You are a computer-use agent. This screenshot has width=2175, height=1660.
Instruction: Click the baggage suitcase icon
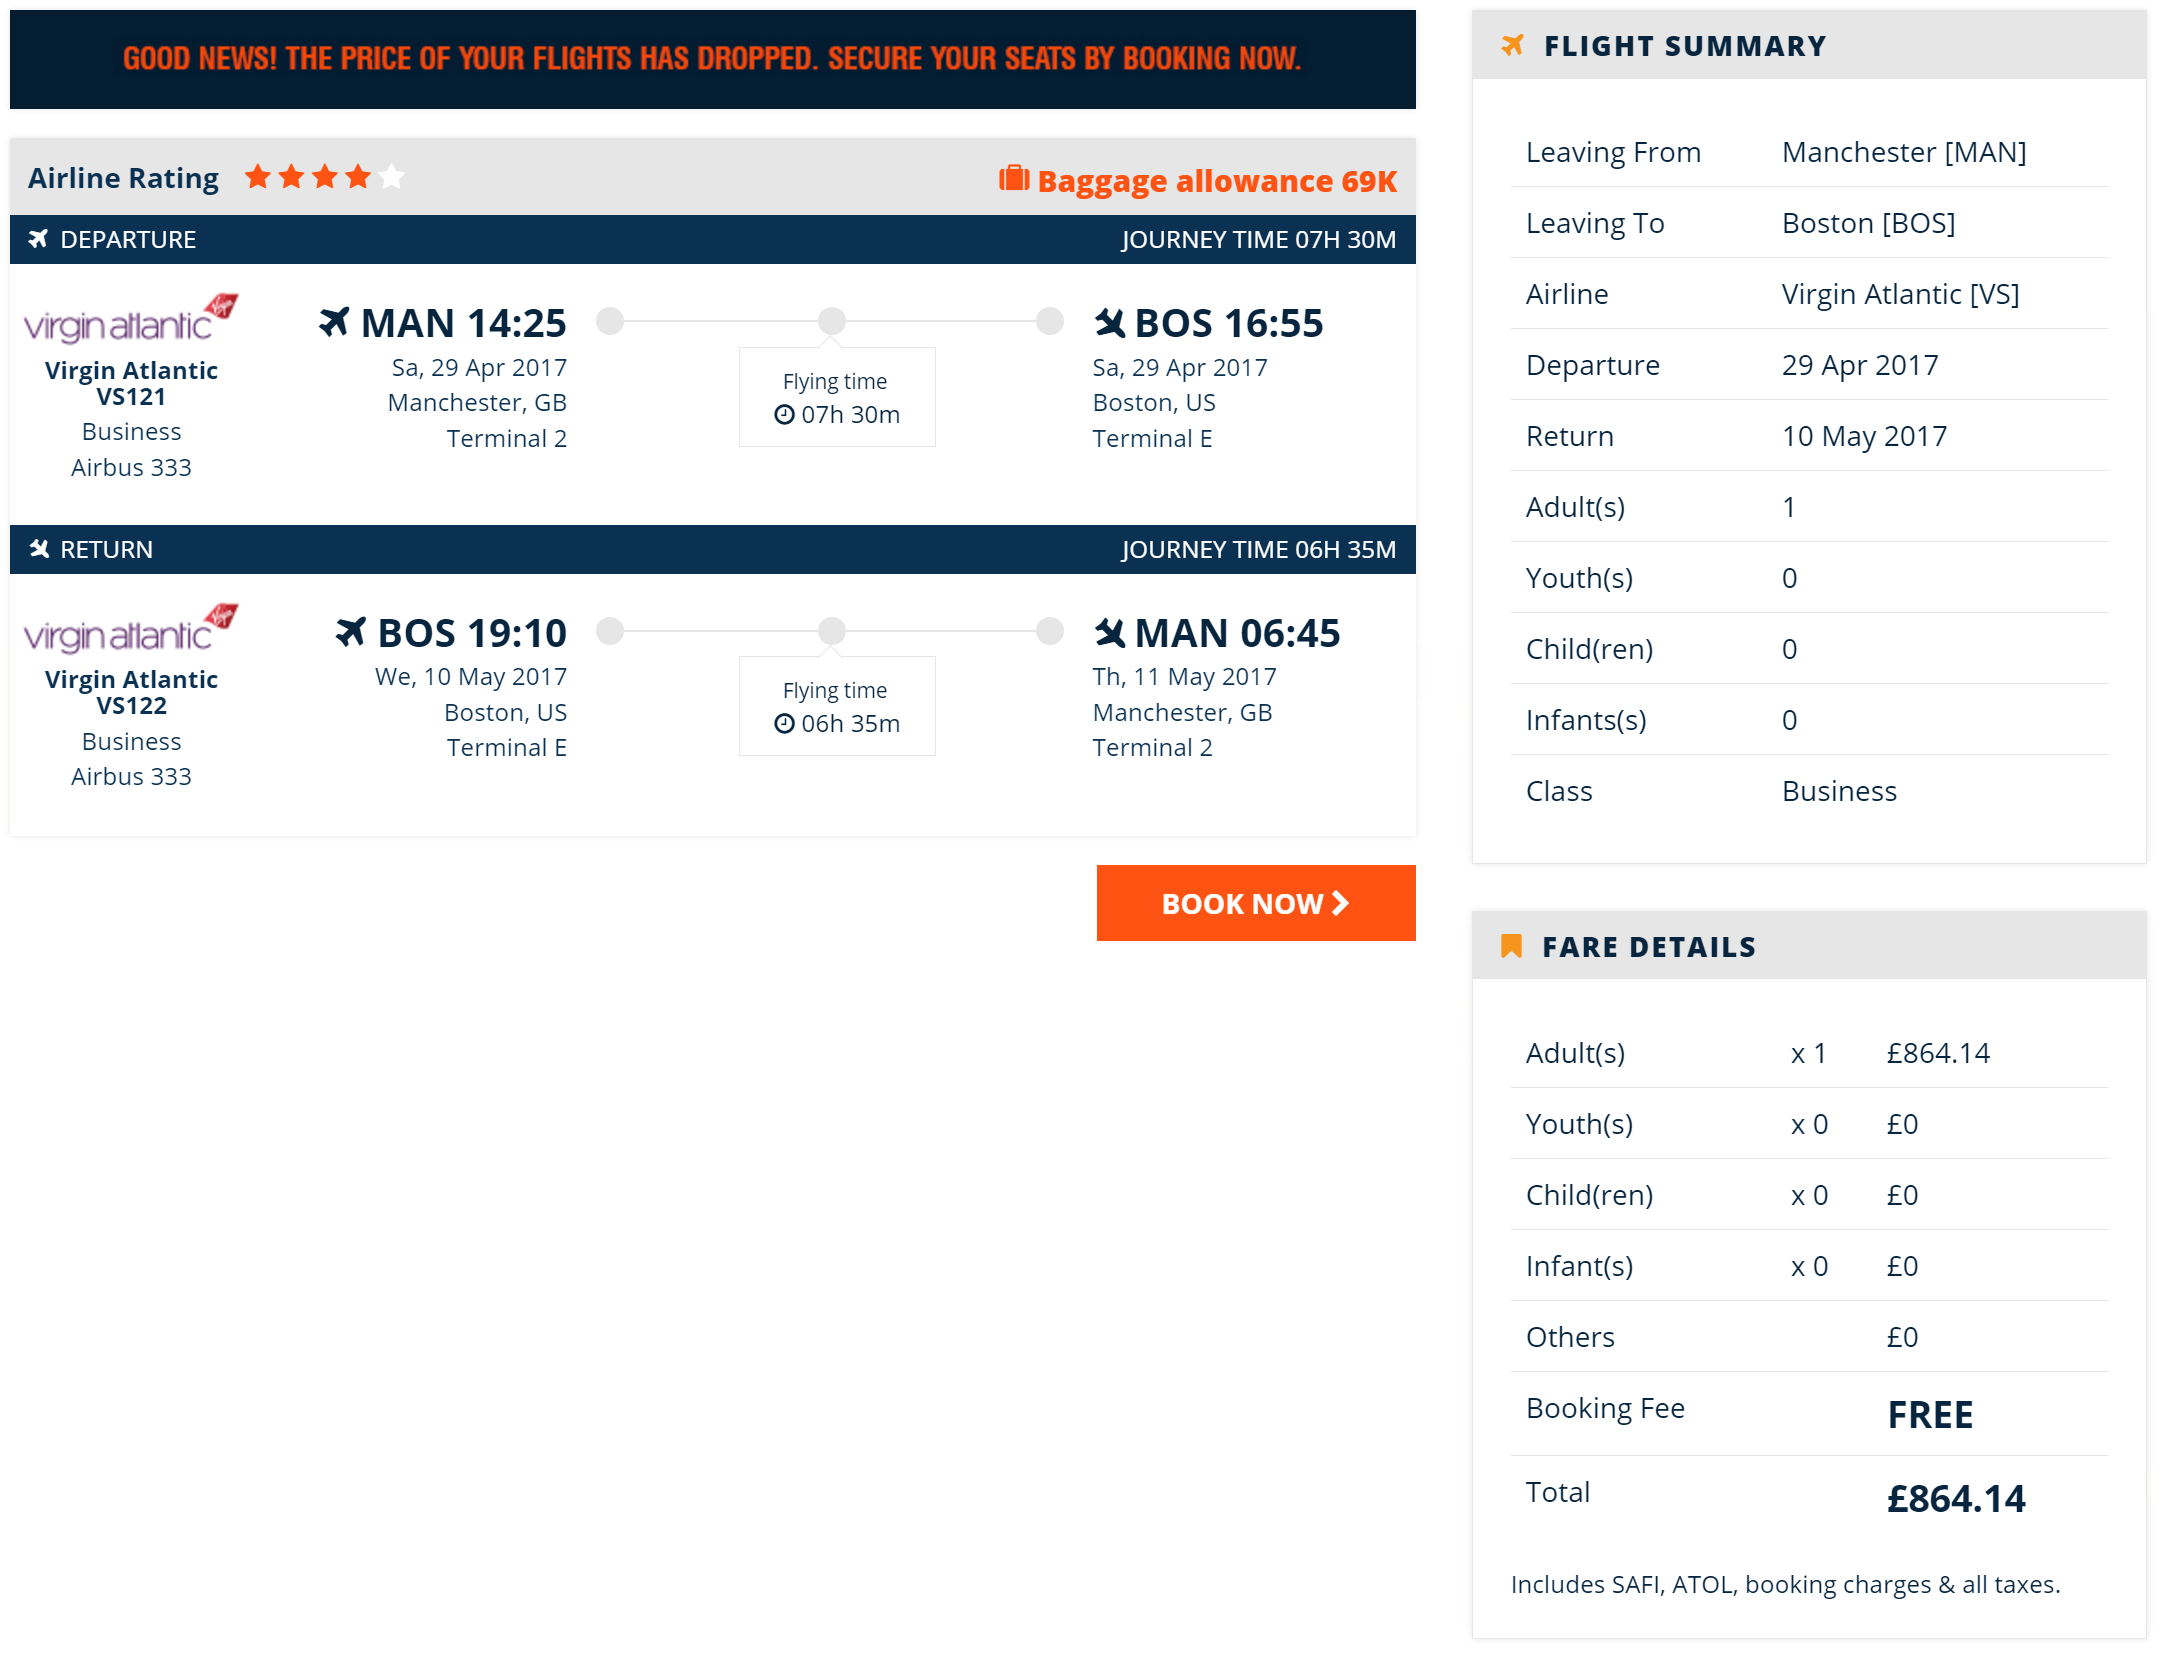point(1014,179)
